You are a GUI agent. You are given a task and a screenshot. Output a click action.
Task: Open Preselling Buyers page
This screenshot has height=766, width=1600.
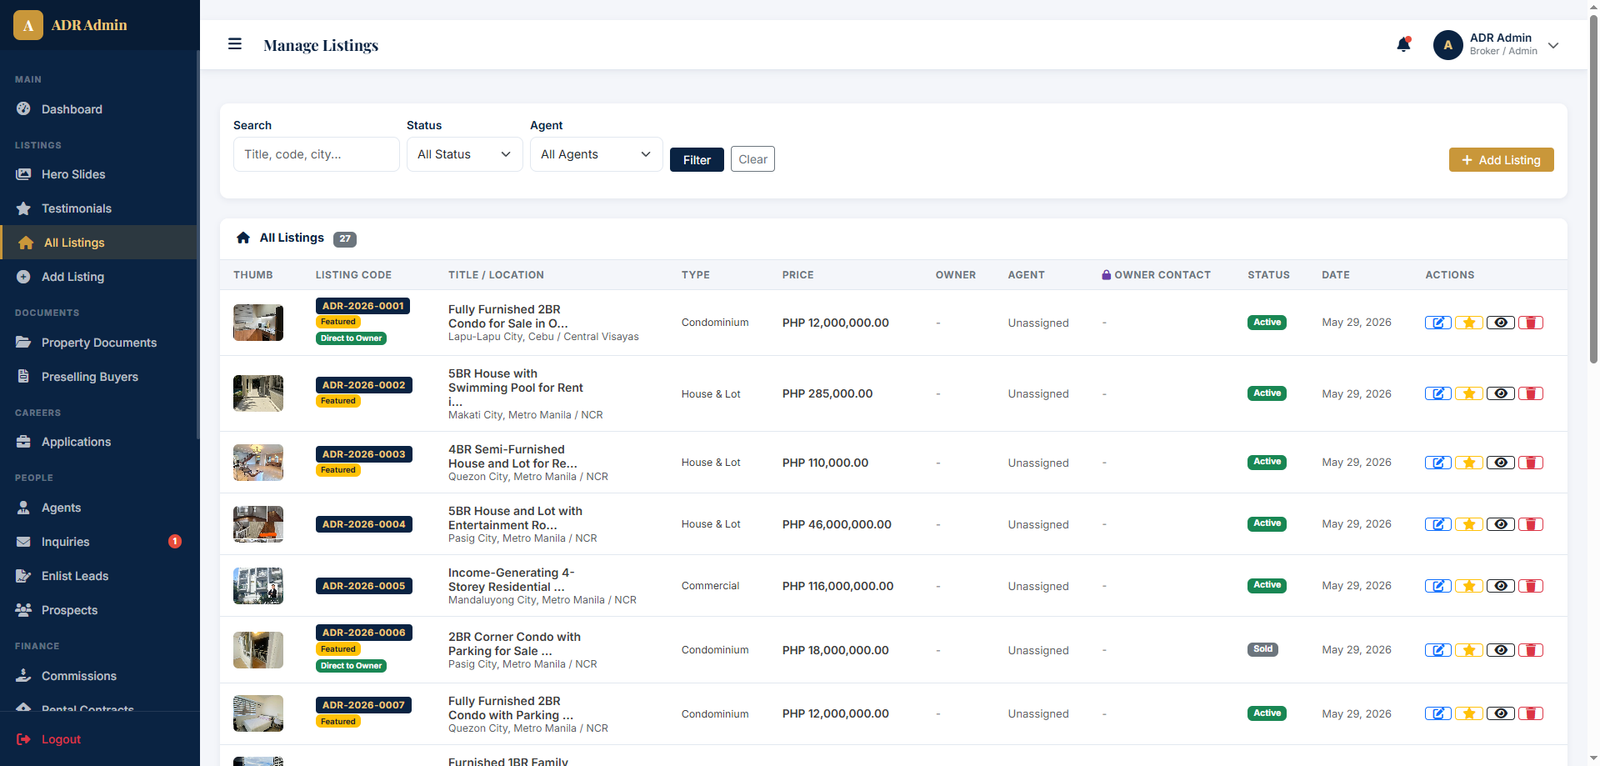99,377
